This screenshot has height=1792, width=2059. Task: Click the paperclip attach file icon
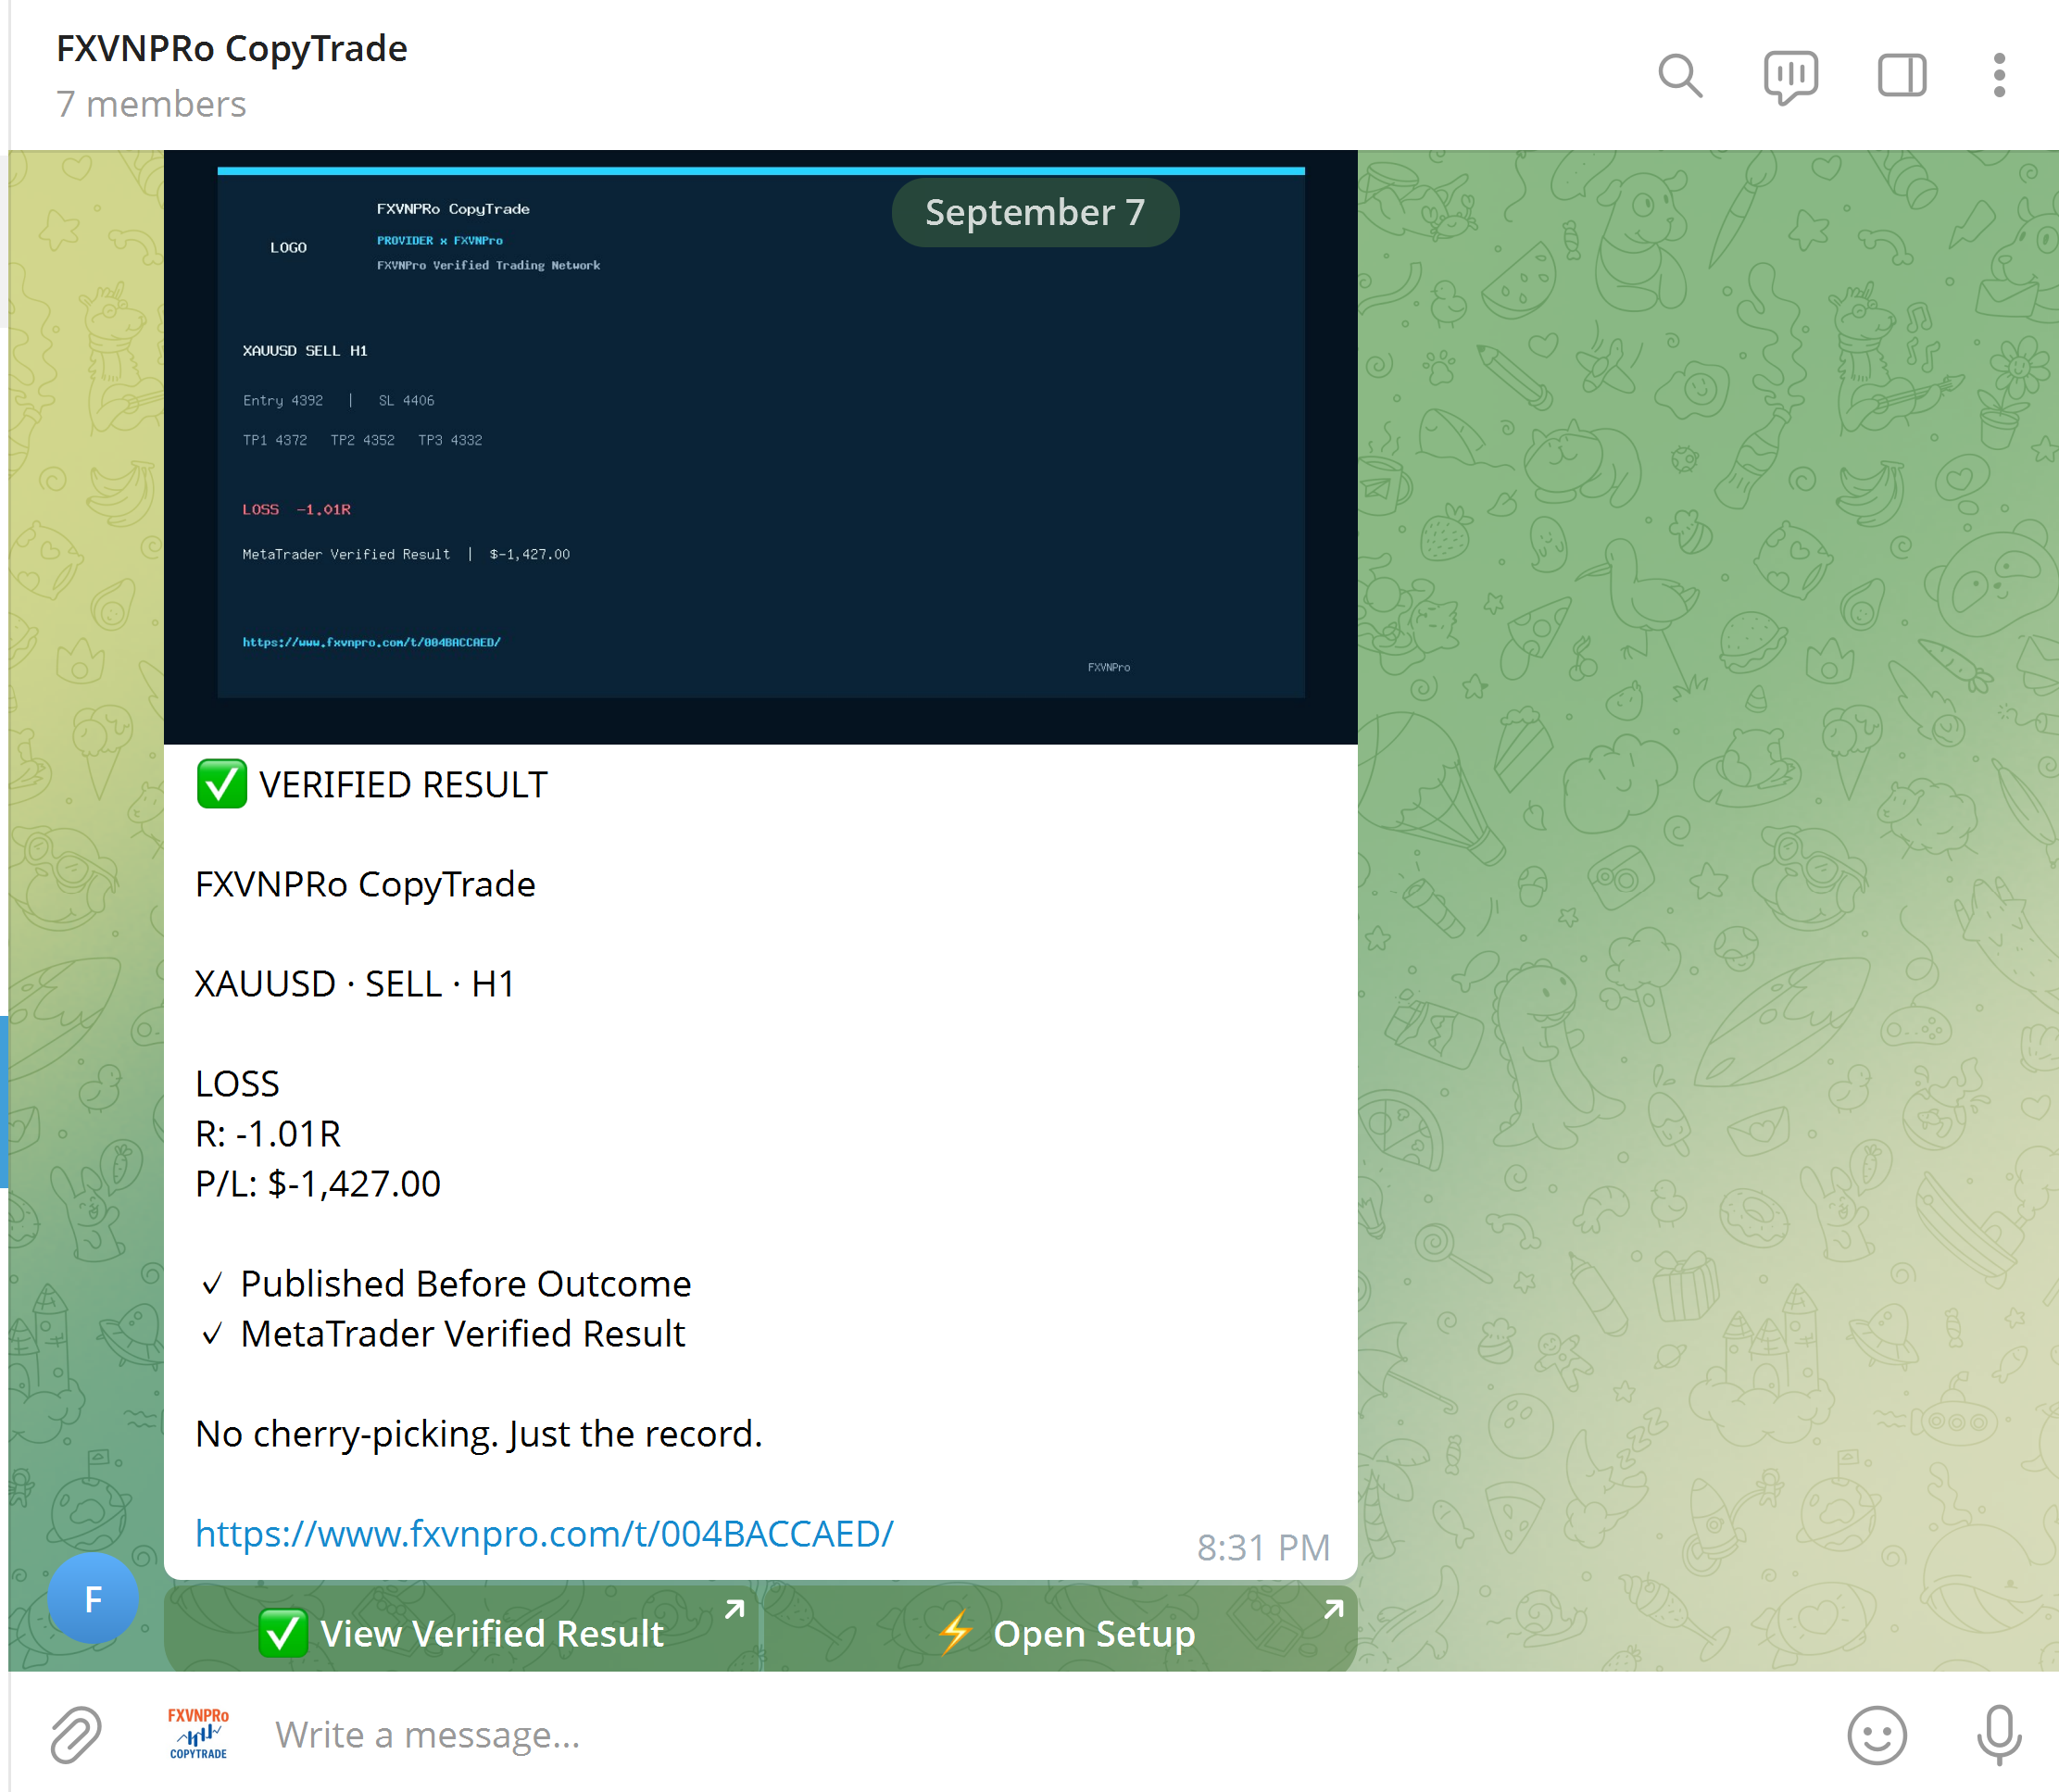(x=76, y=1734)
